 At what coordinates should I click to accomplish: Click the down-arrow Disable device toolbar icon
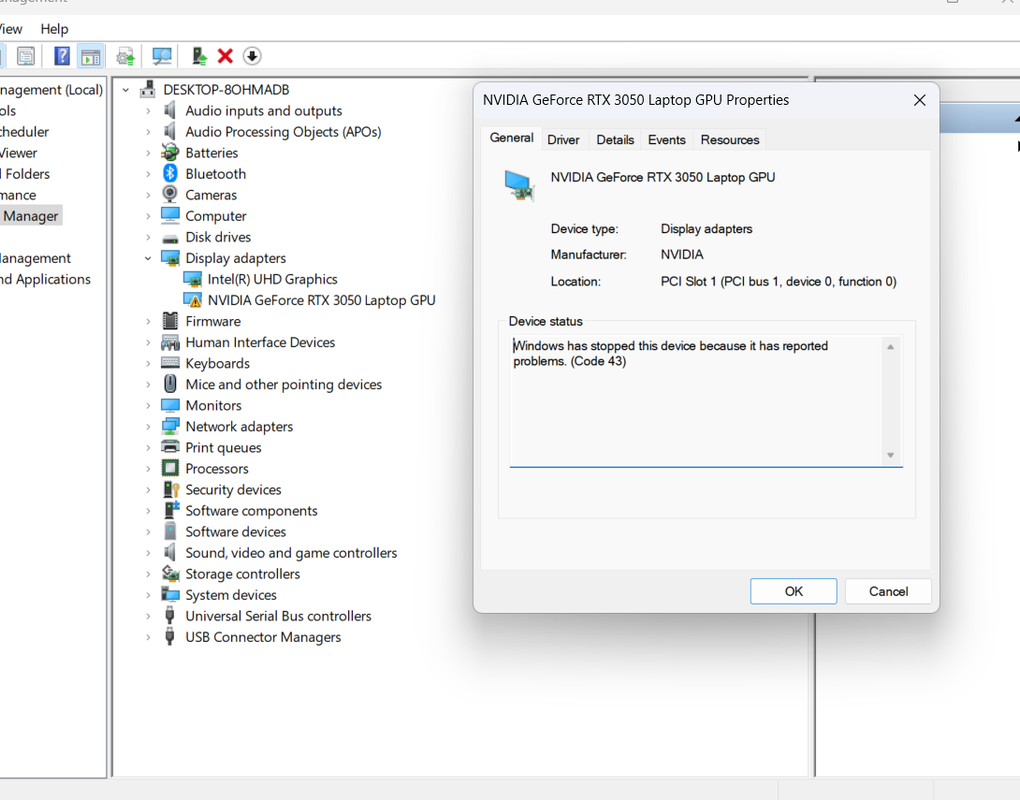coord(252,57)
